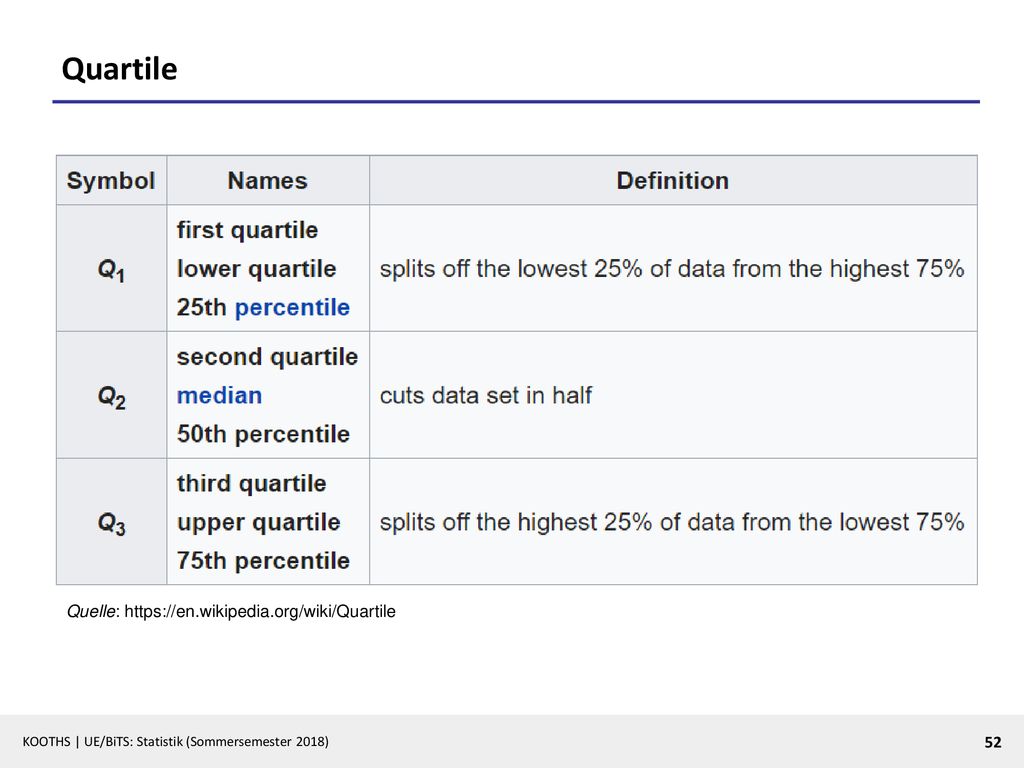Click the Q3 symbol cell
Image resolution: width=1024 pixels, height=768 pixels.
111,522
